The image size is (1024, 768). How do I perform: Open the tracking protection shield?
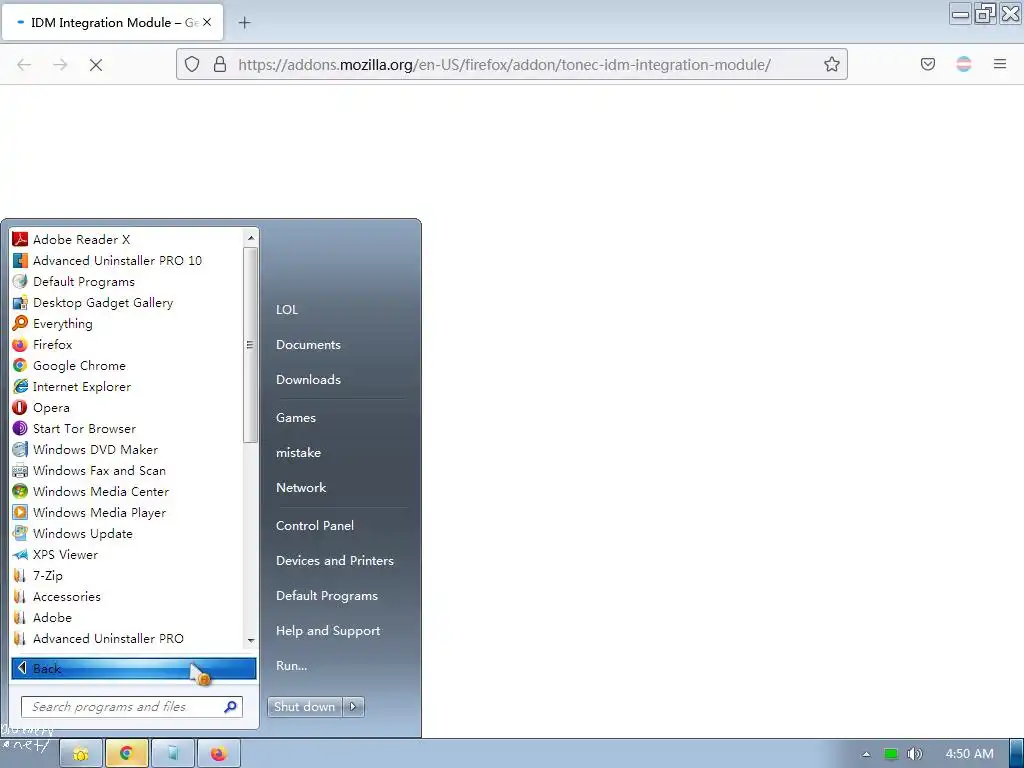point(192,64)
